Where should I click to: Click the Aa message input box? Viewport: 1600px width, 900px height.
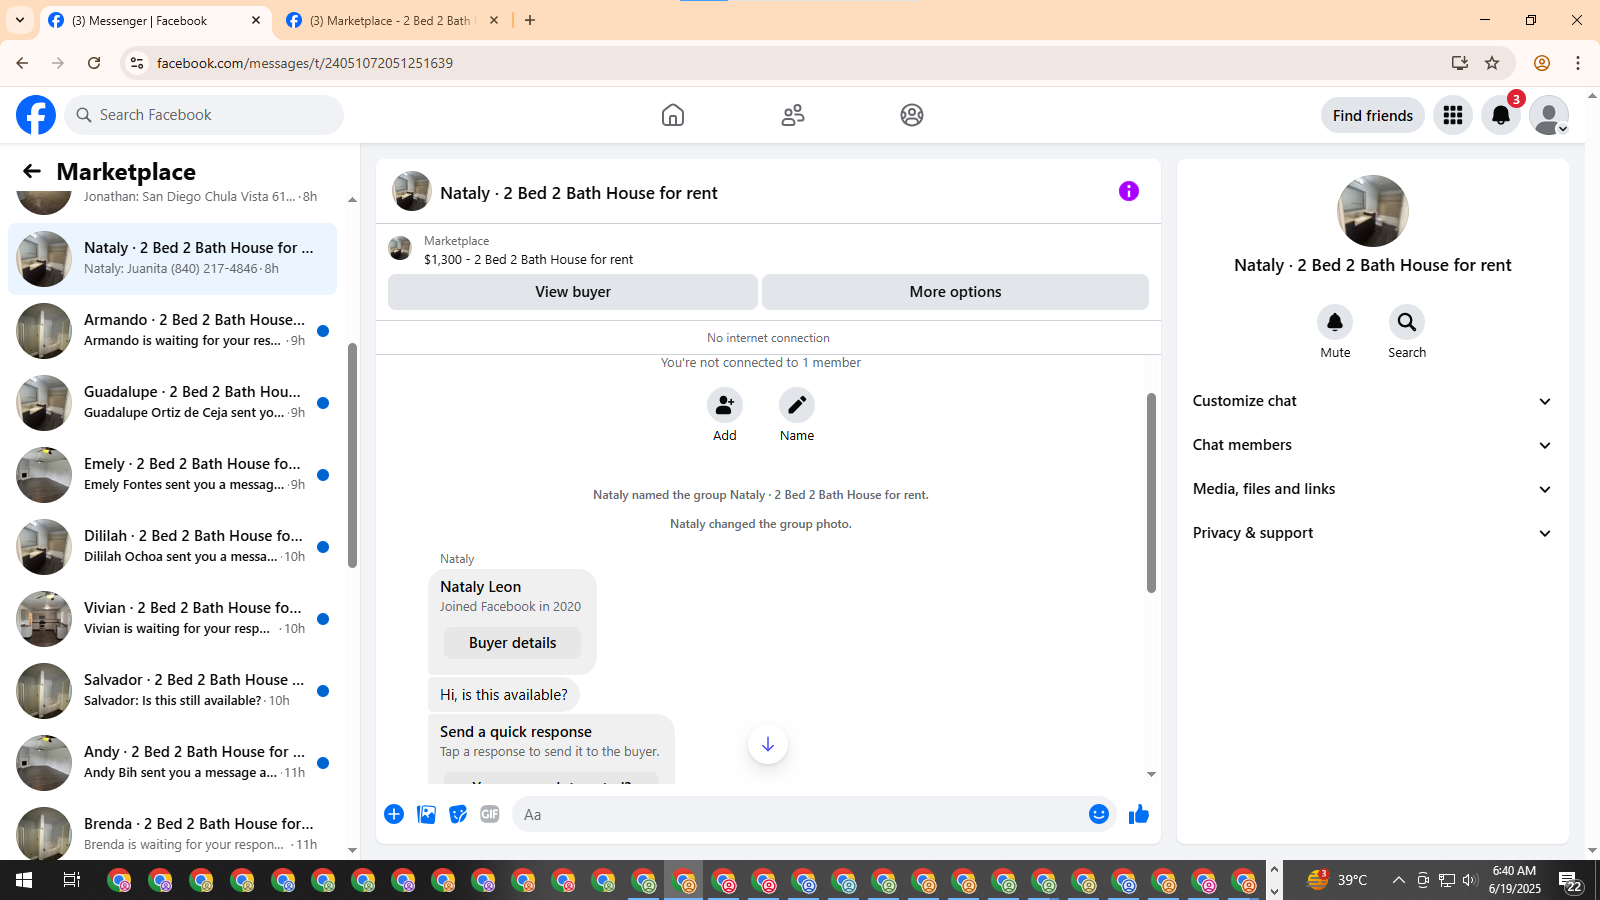click(x=800, y=814)
